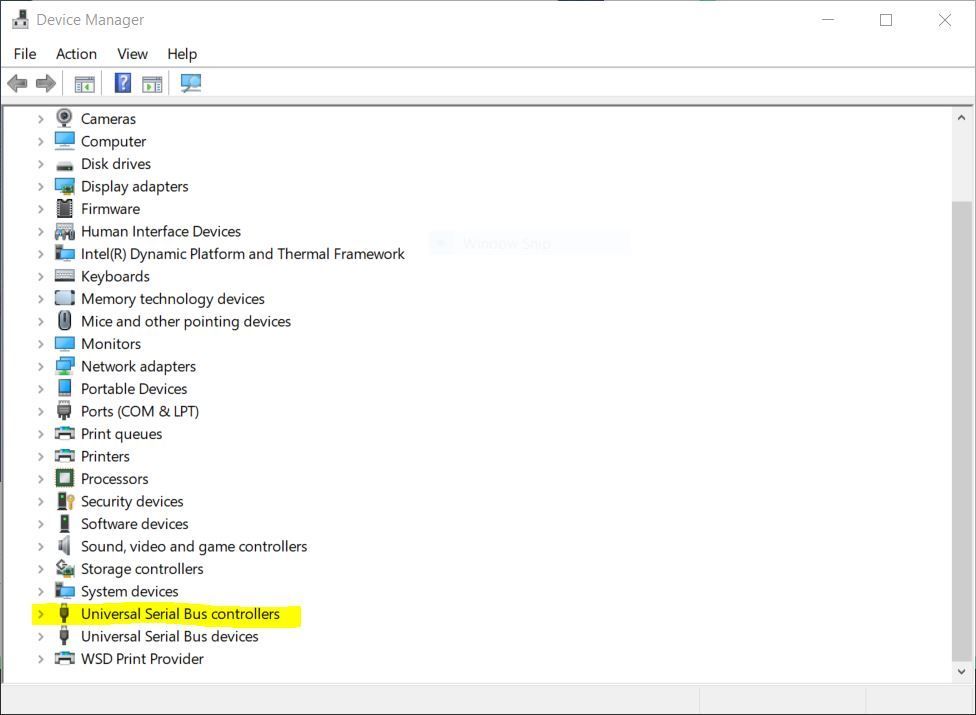Click Scan for hardware changes icon
Screen dimensions: 976x715
(190, 83)
